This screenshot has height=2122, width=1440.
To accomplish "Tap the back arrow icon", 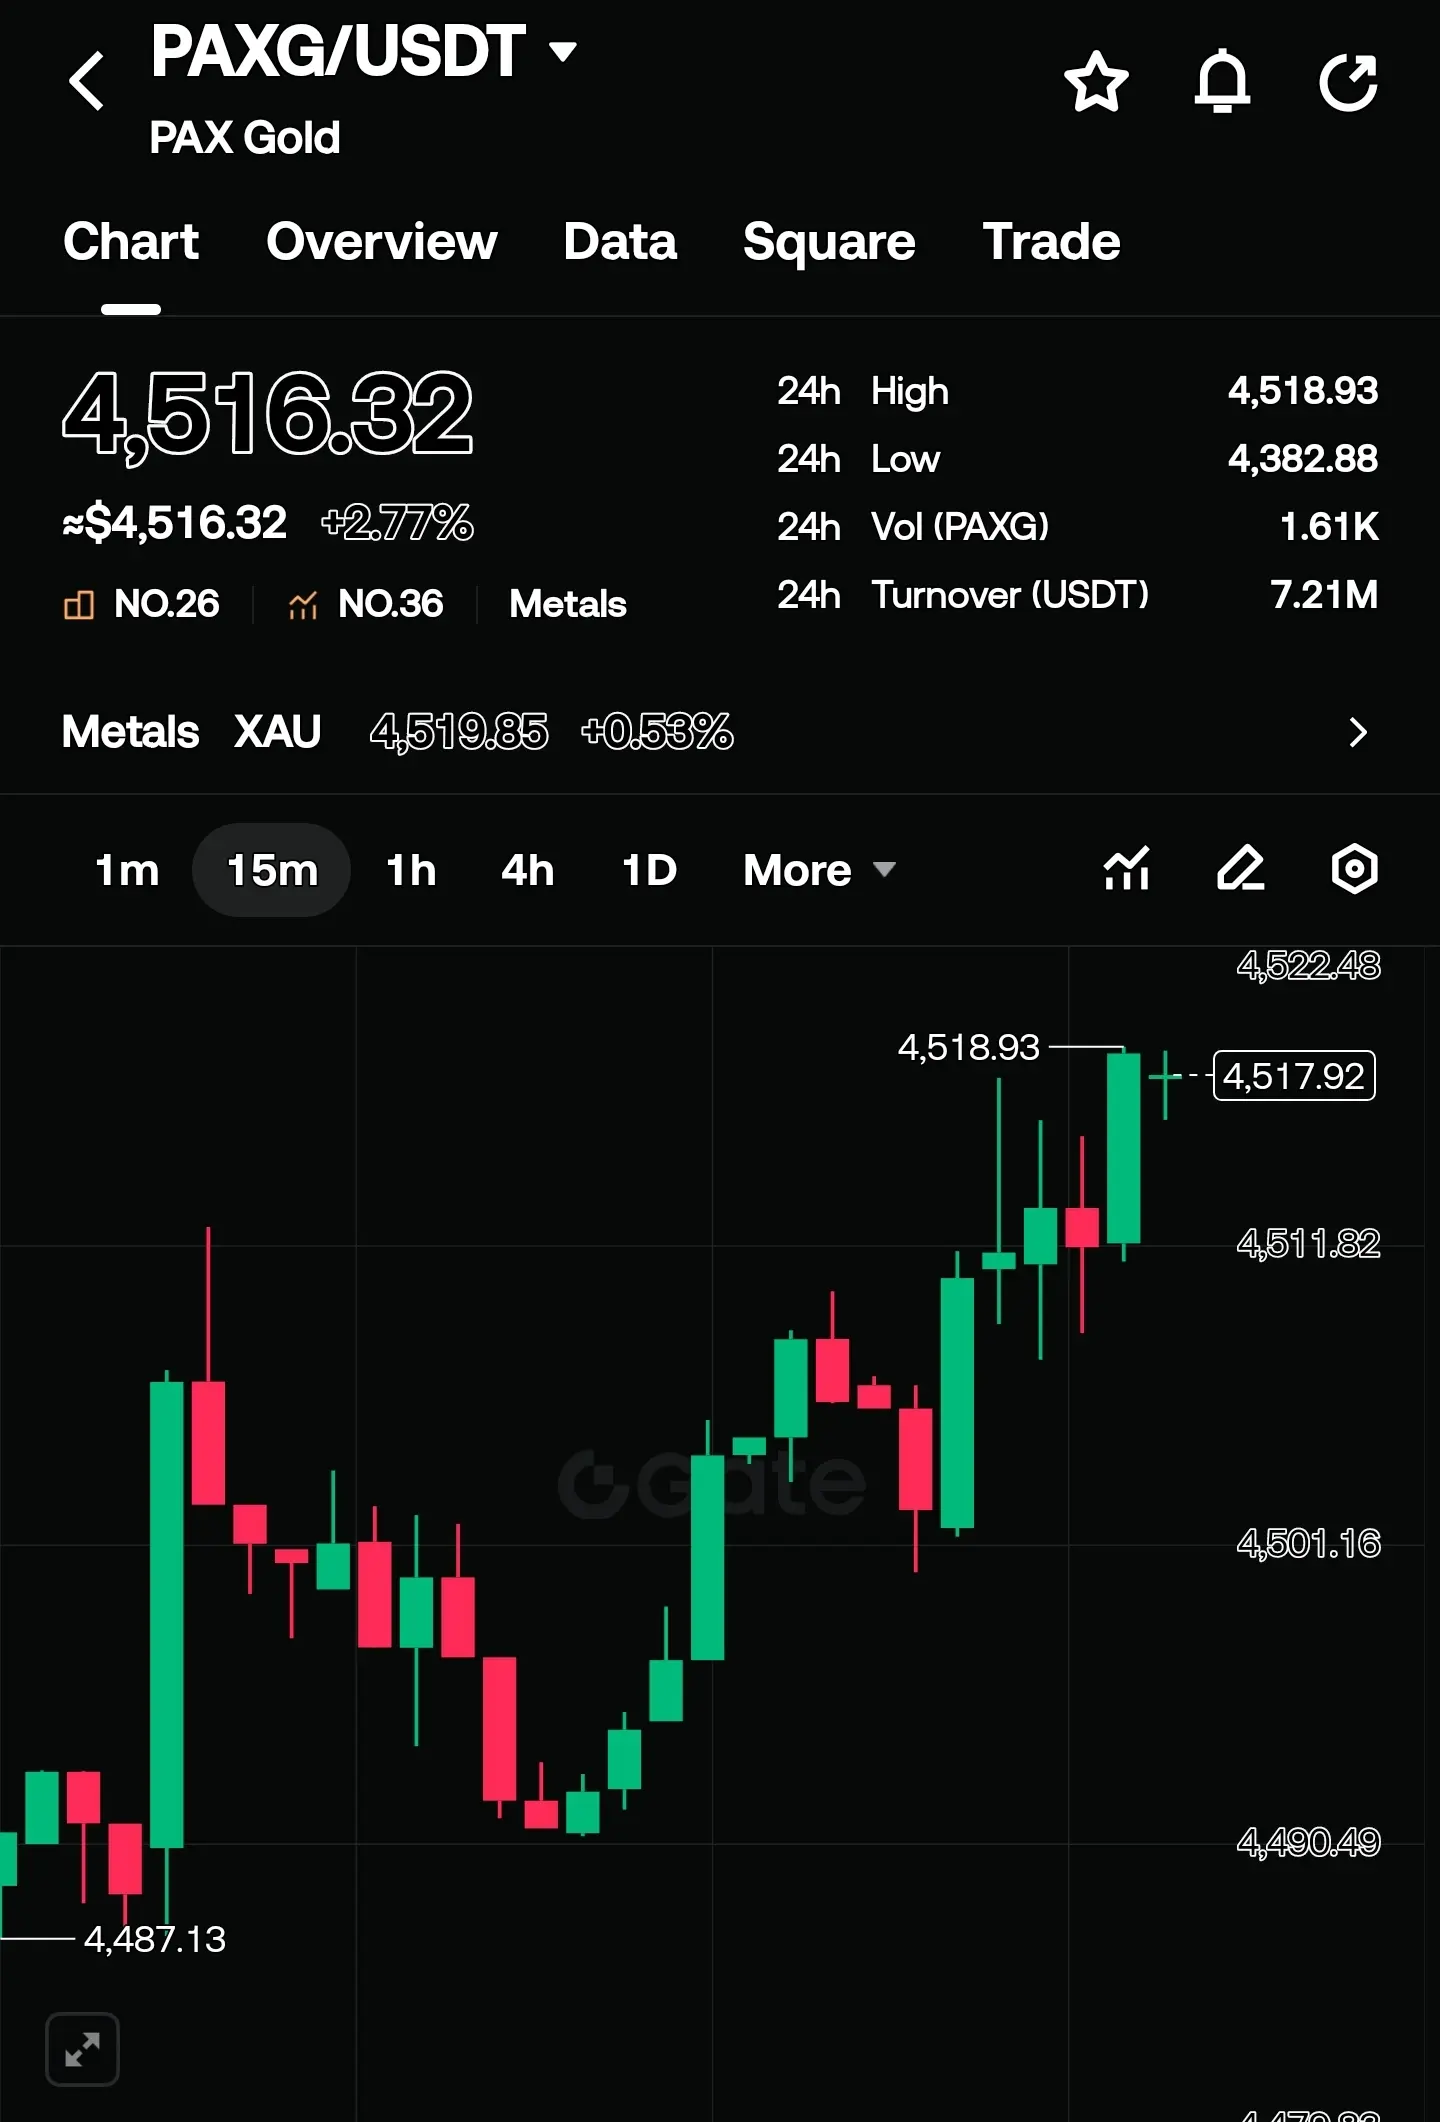I will (87, 81).
